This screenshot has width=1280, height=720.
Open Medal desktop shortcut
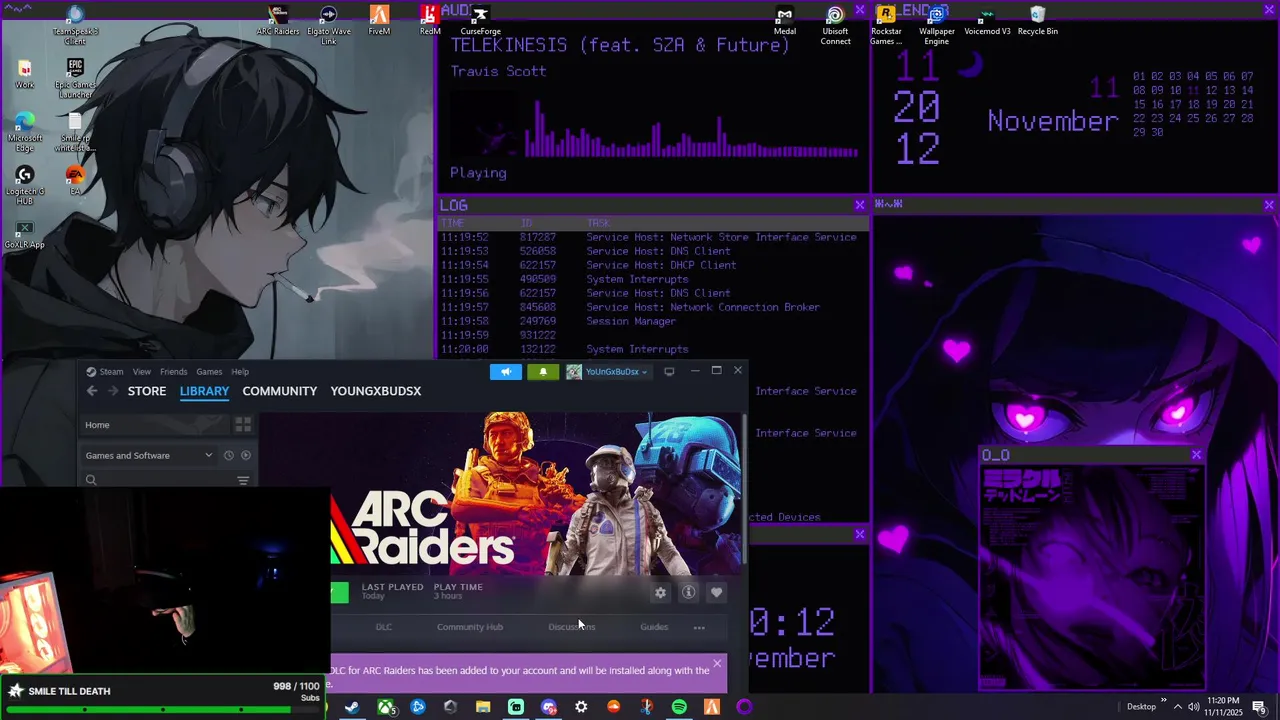(785, 20)
